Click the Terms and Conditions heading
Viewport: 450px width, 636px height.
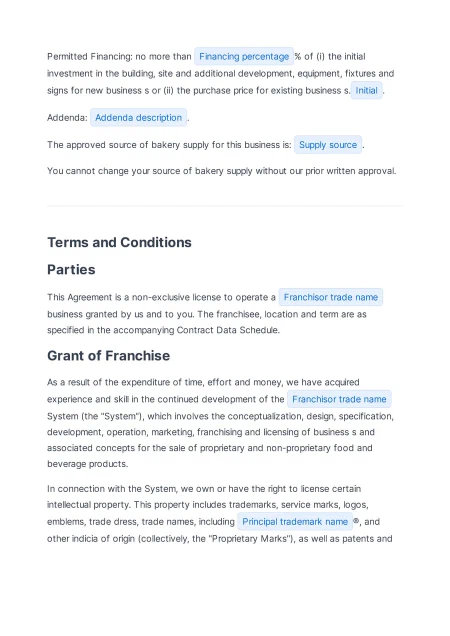(x=119, y=243)
